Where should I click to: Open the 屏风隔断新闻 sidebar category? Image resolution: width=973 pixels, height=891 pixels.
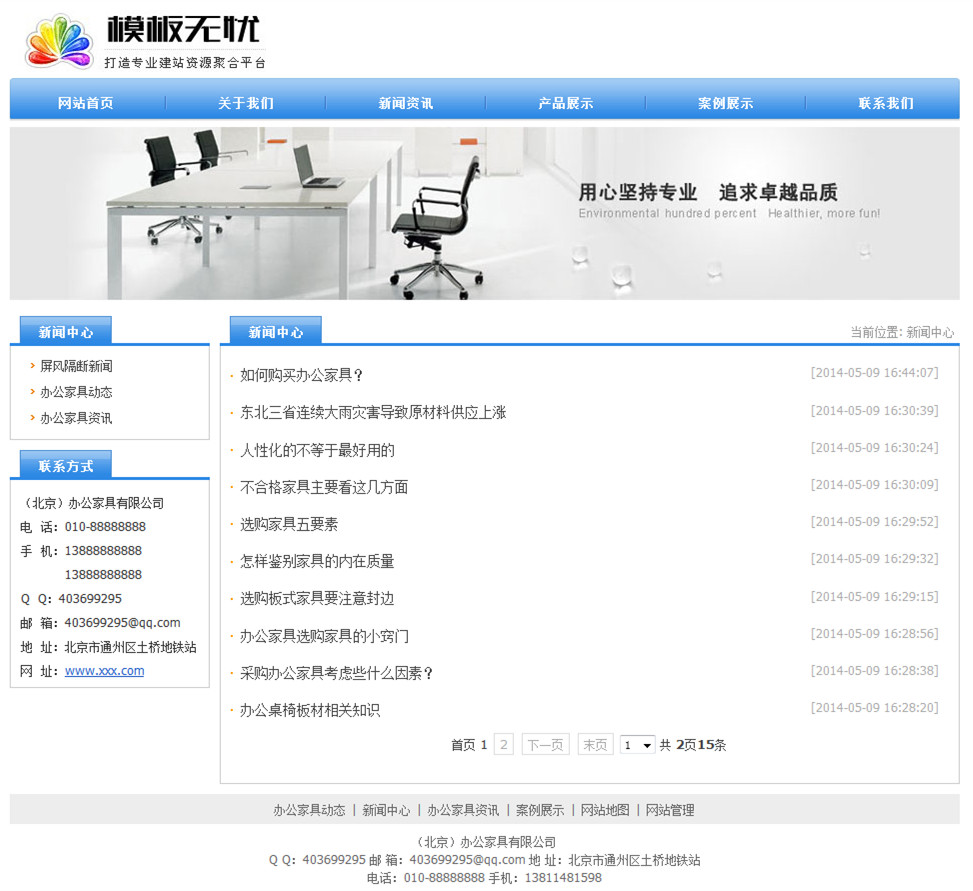(76, 366)
